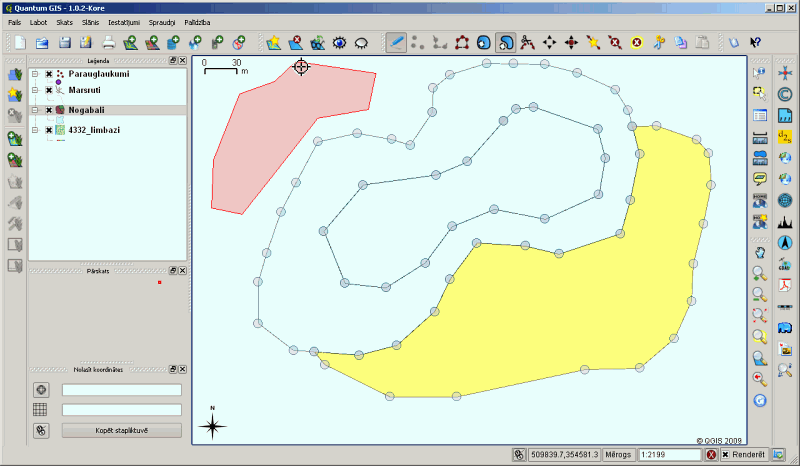Undock the Pārskats panel
The image size is (800, 466).
(x=173, y=271)
